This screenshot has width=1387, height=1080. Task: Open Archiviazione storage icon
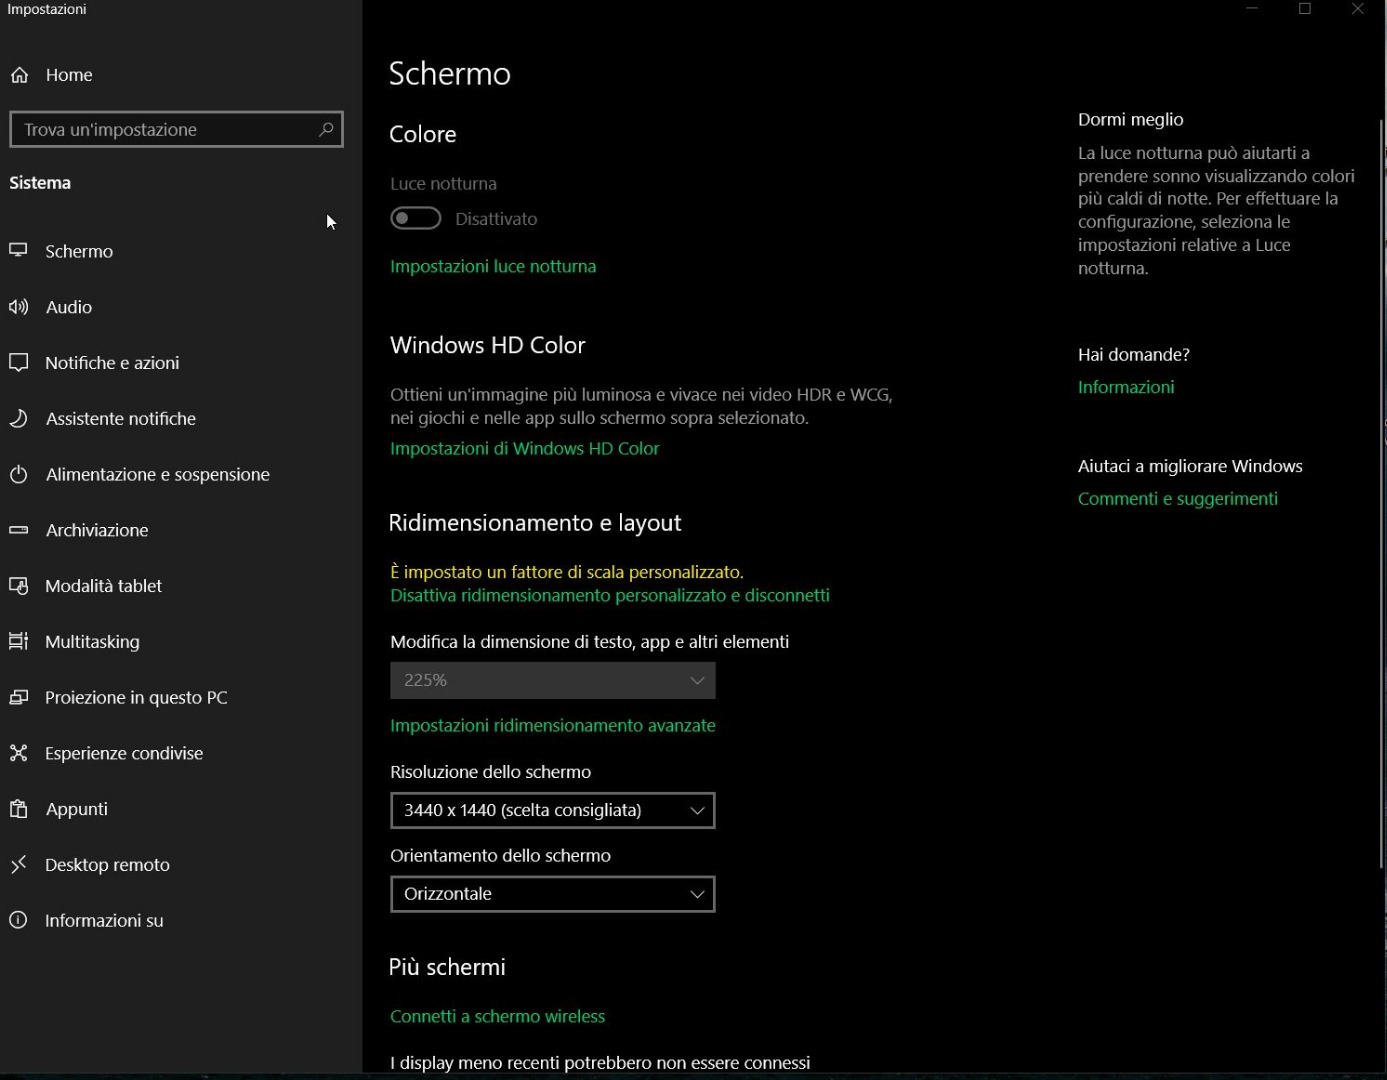19,530
